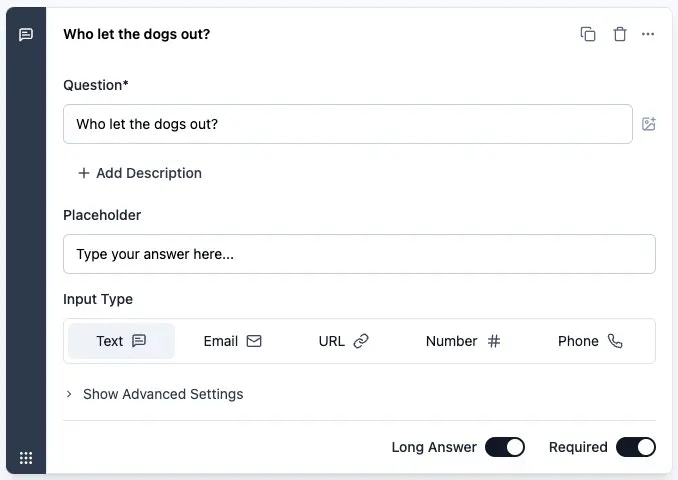Click the add image icon beside question field
Screen dimensions: 678x480
point(649,124)
